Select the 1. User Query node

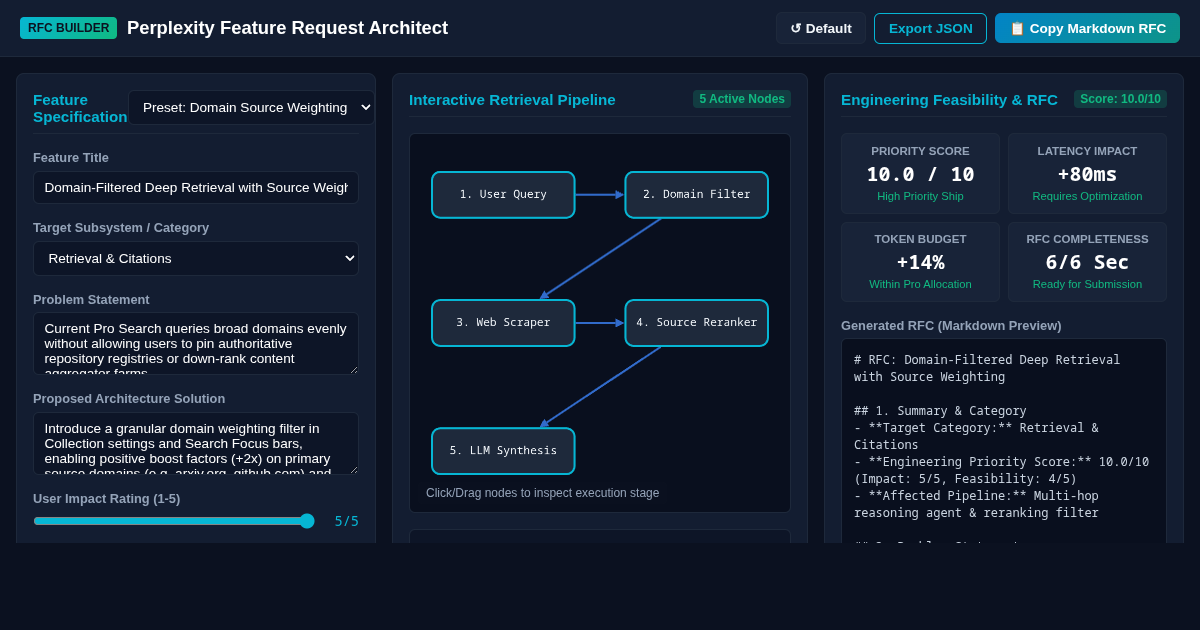[503, 195]
